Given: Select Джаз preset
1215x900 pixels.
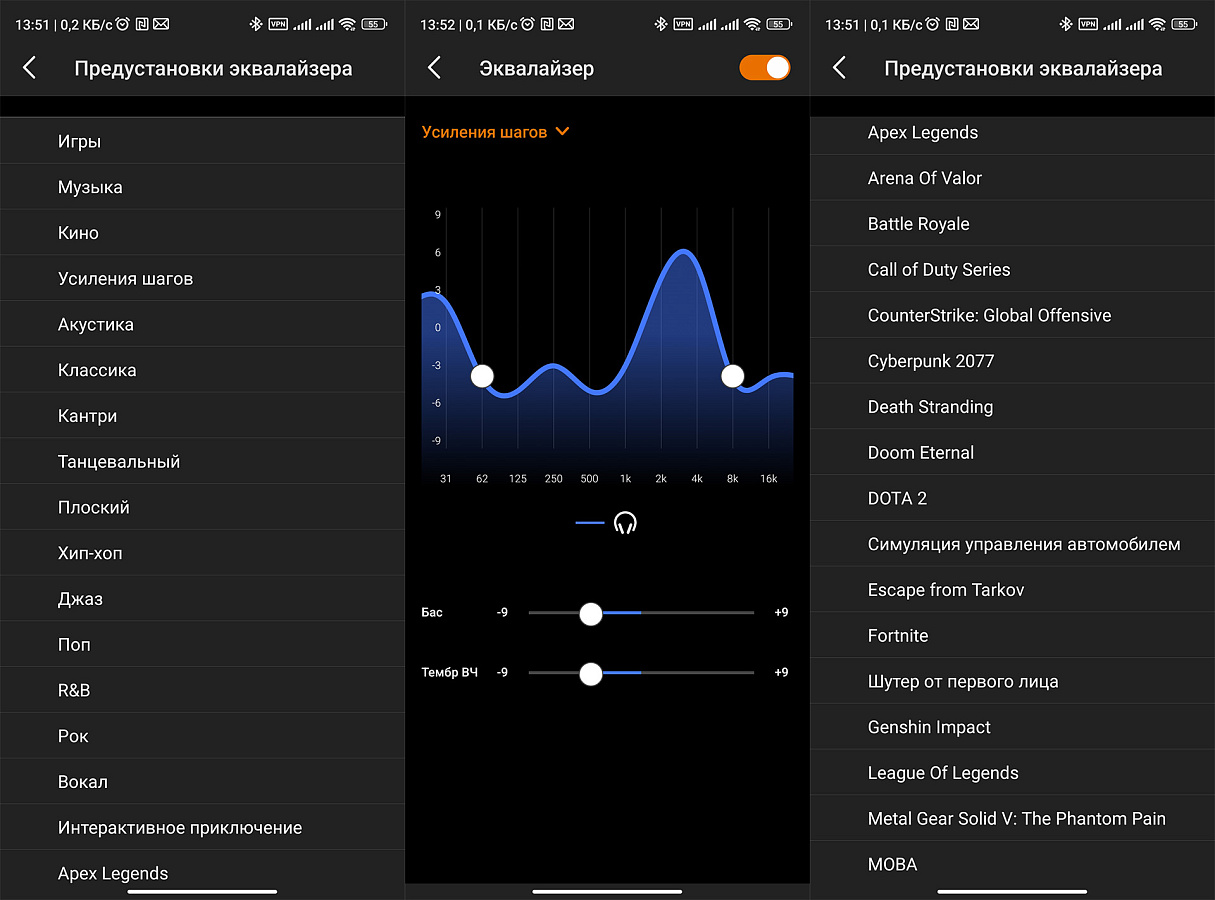Looking at the screenshot, I should coord(202,599).
